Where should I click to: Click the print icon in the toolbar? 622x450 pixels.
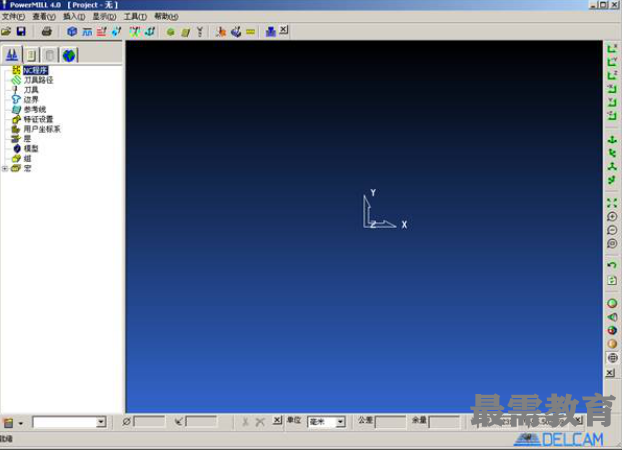47,31
